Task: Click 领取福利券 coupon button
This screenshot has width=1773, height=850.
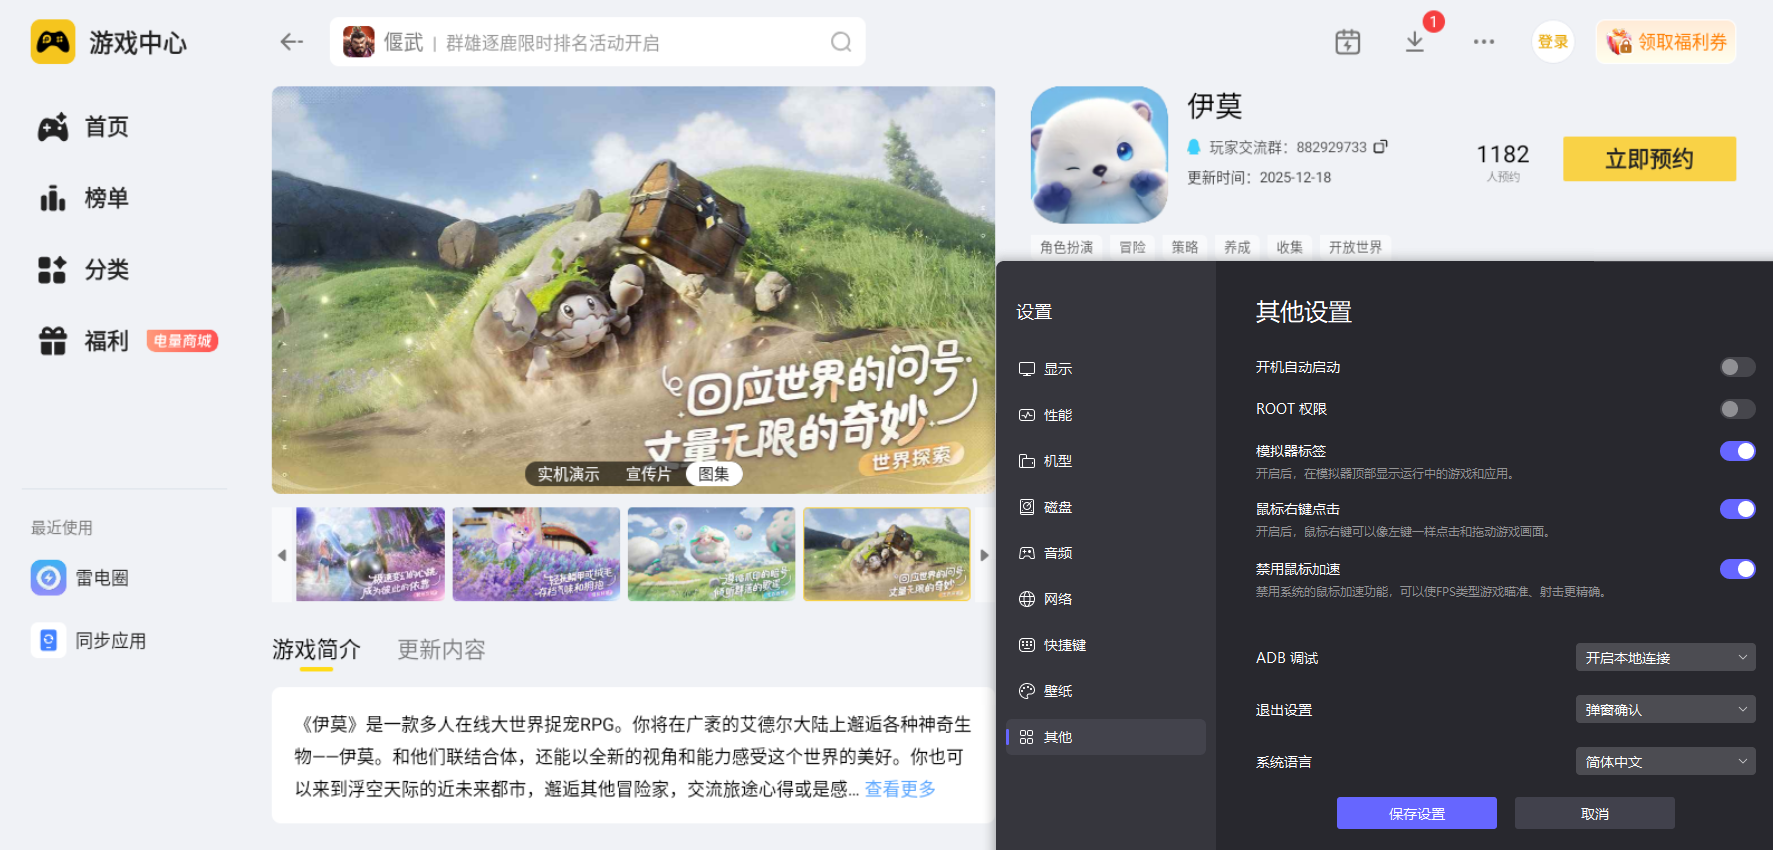Action: click(1666, 42)
